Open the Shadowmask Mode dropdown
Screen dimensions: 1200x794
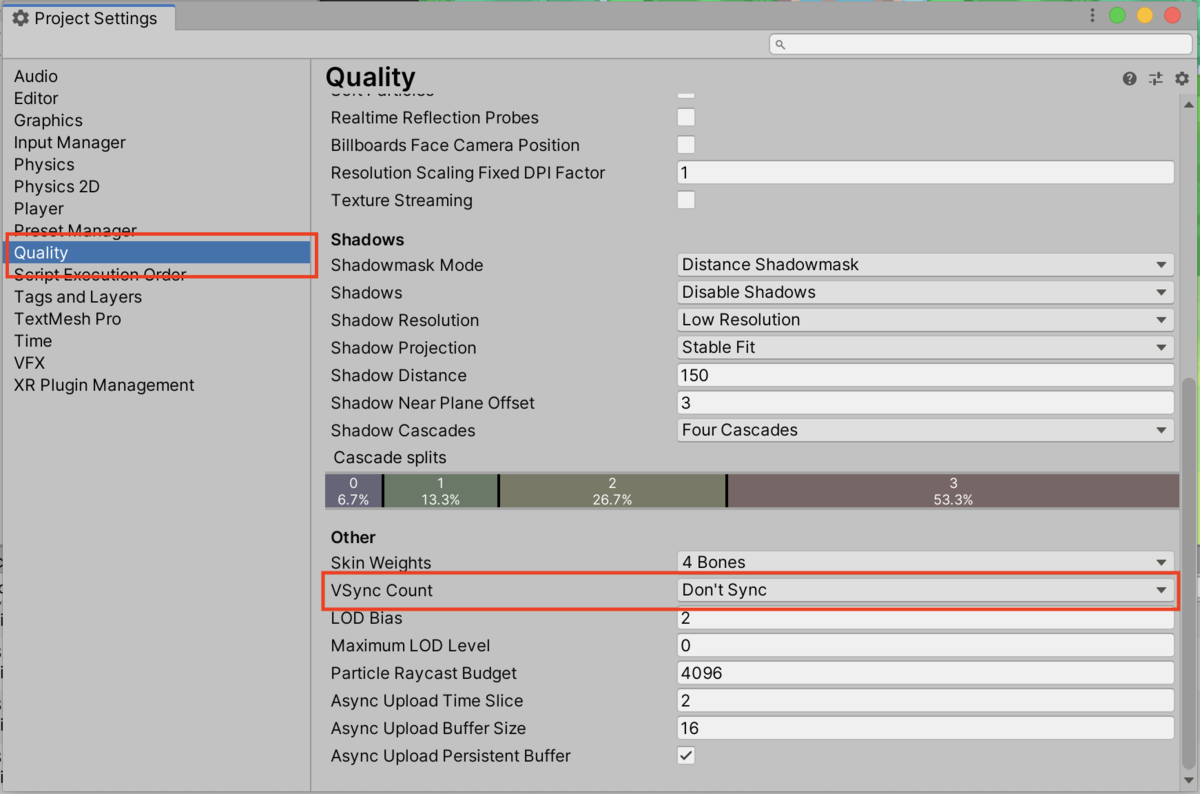tap(924, 264)
